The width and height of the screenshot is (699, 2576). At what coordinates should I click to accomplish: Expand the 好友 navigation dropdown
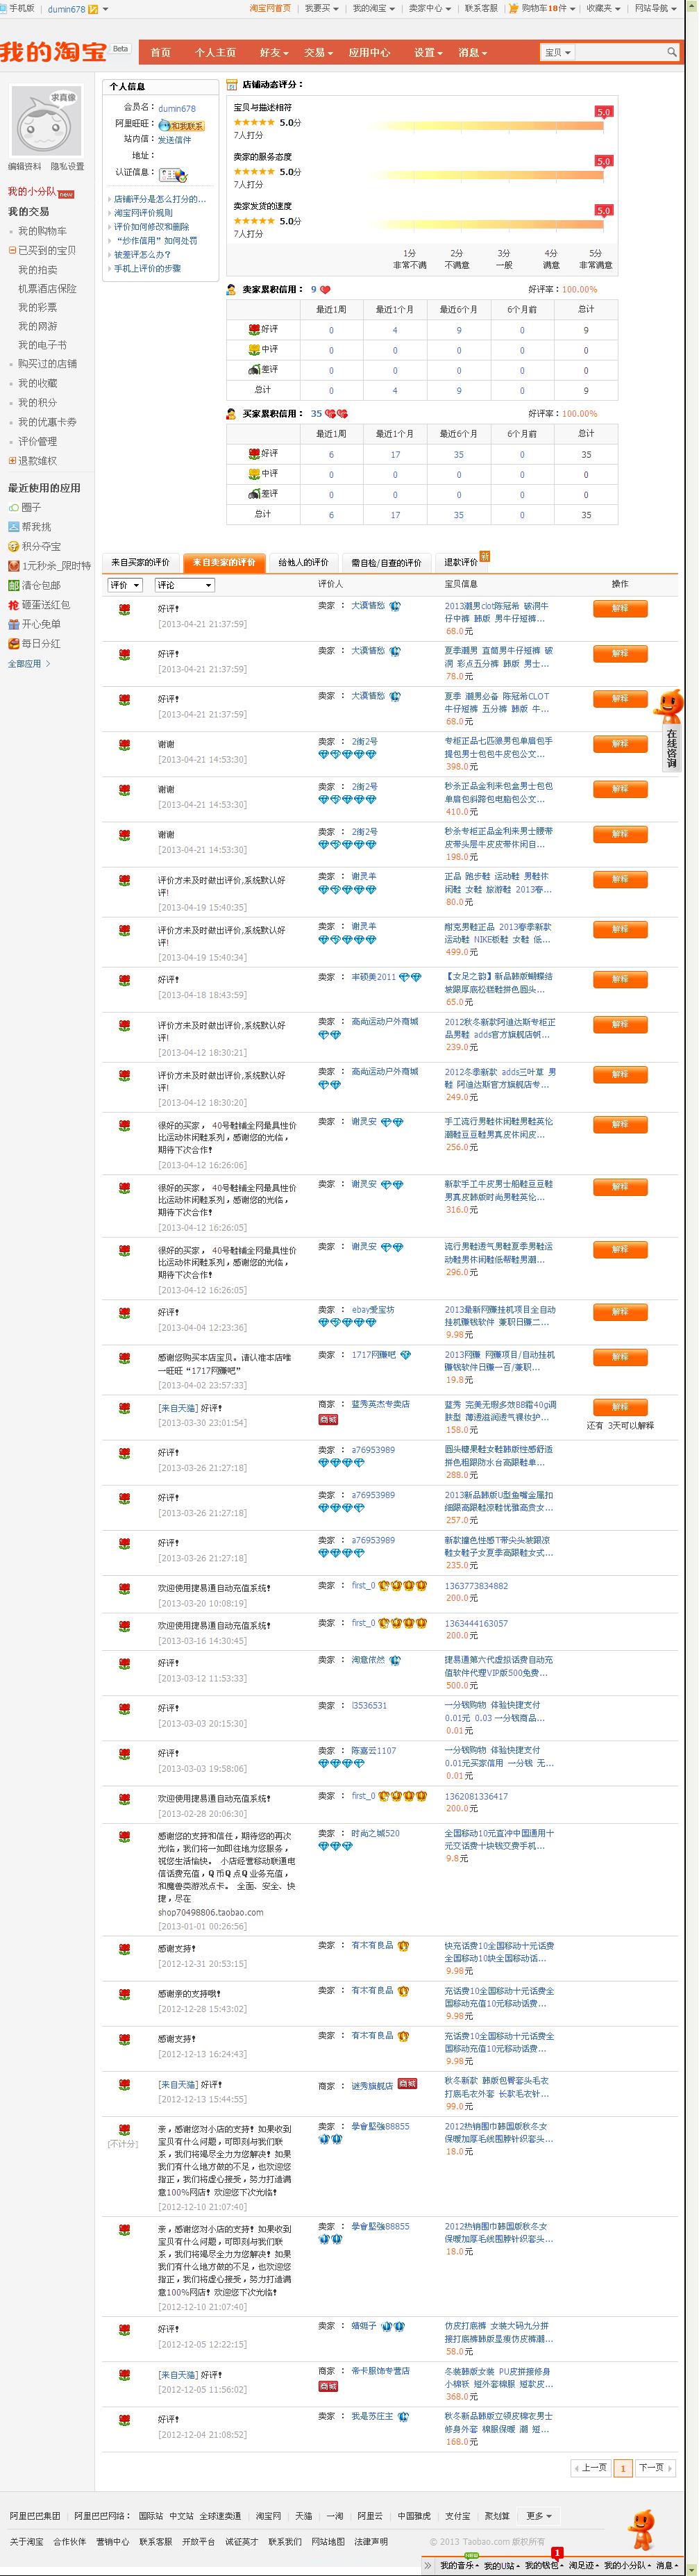pos(274,52)
